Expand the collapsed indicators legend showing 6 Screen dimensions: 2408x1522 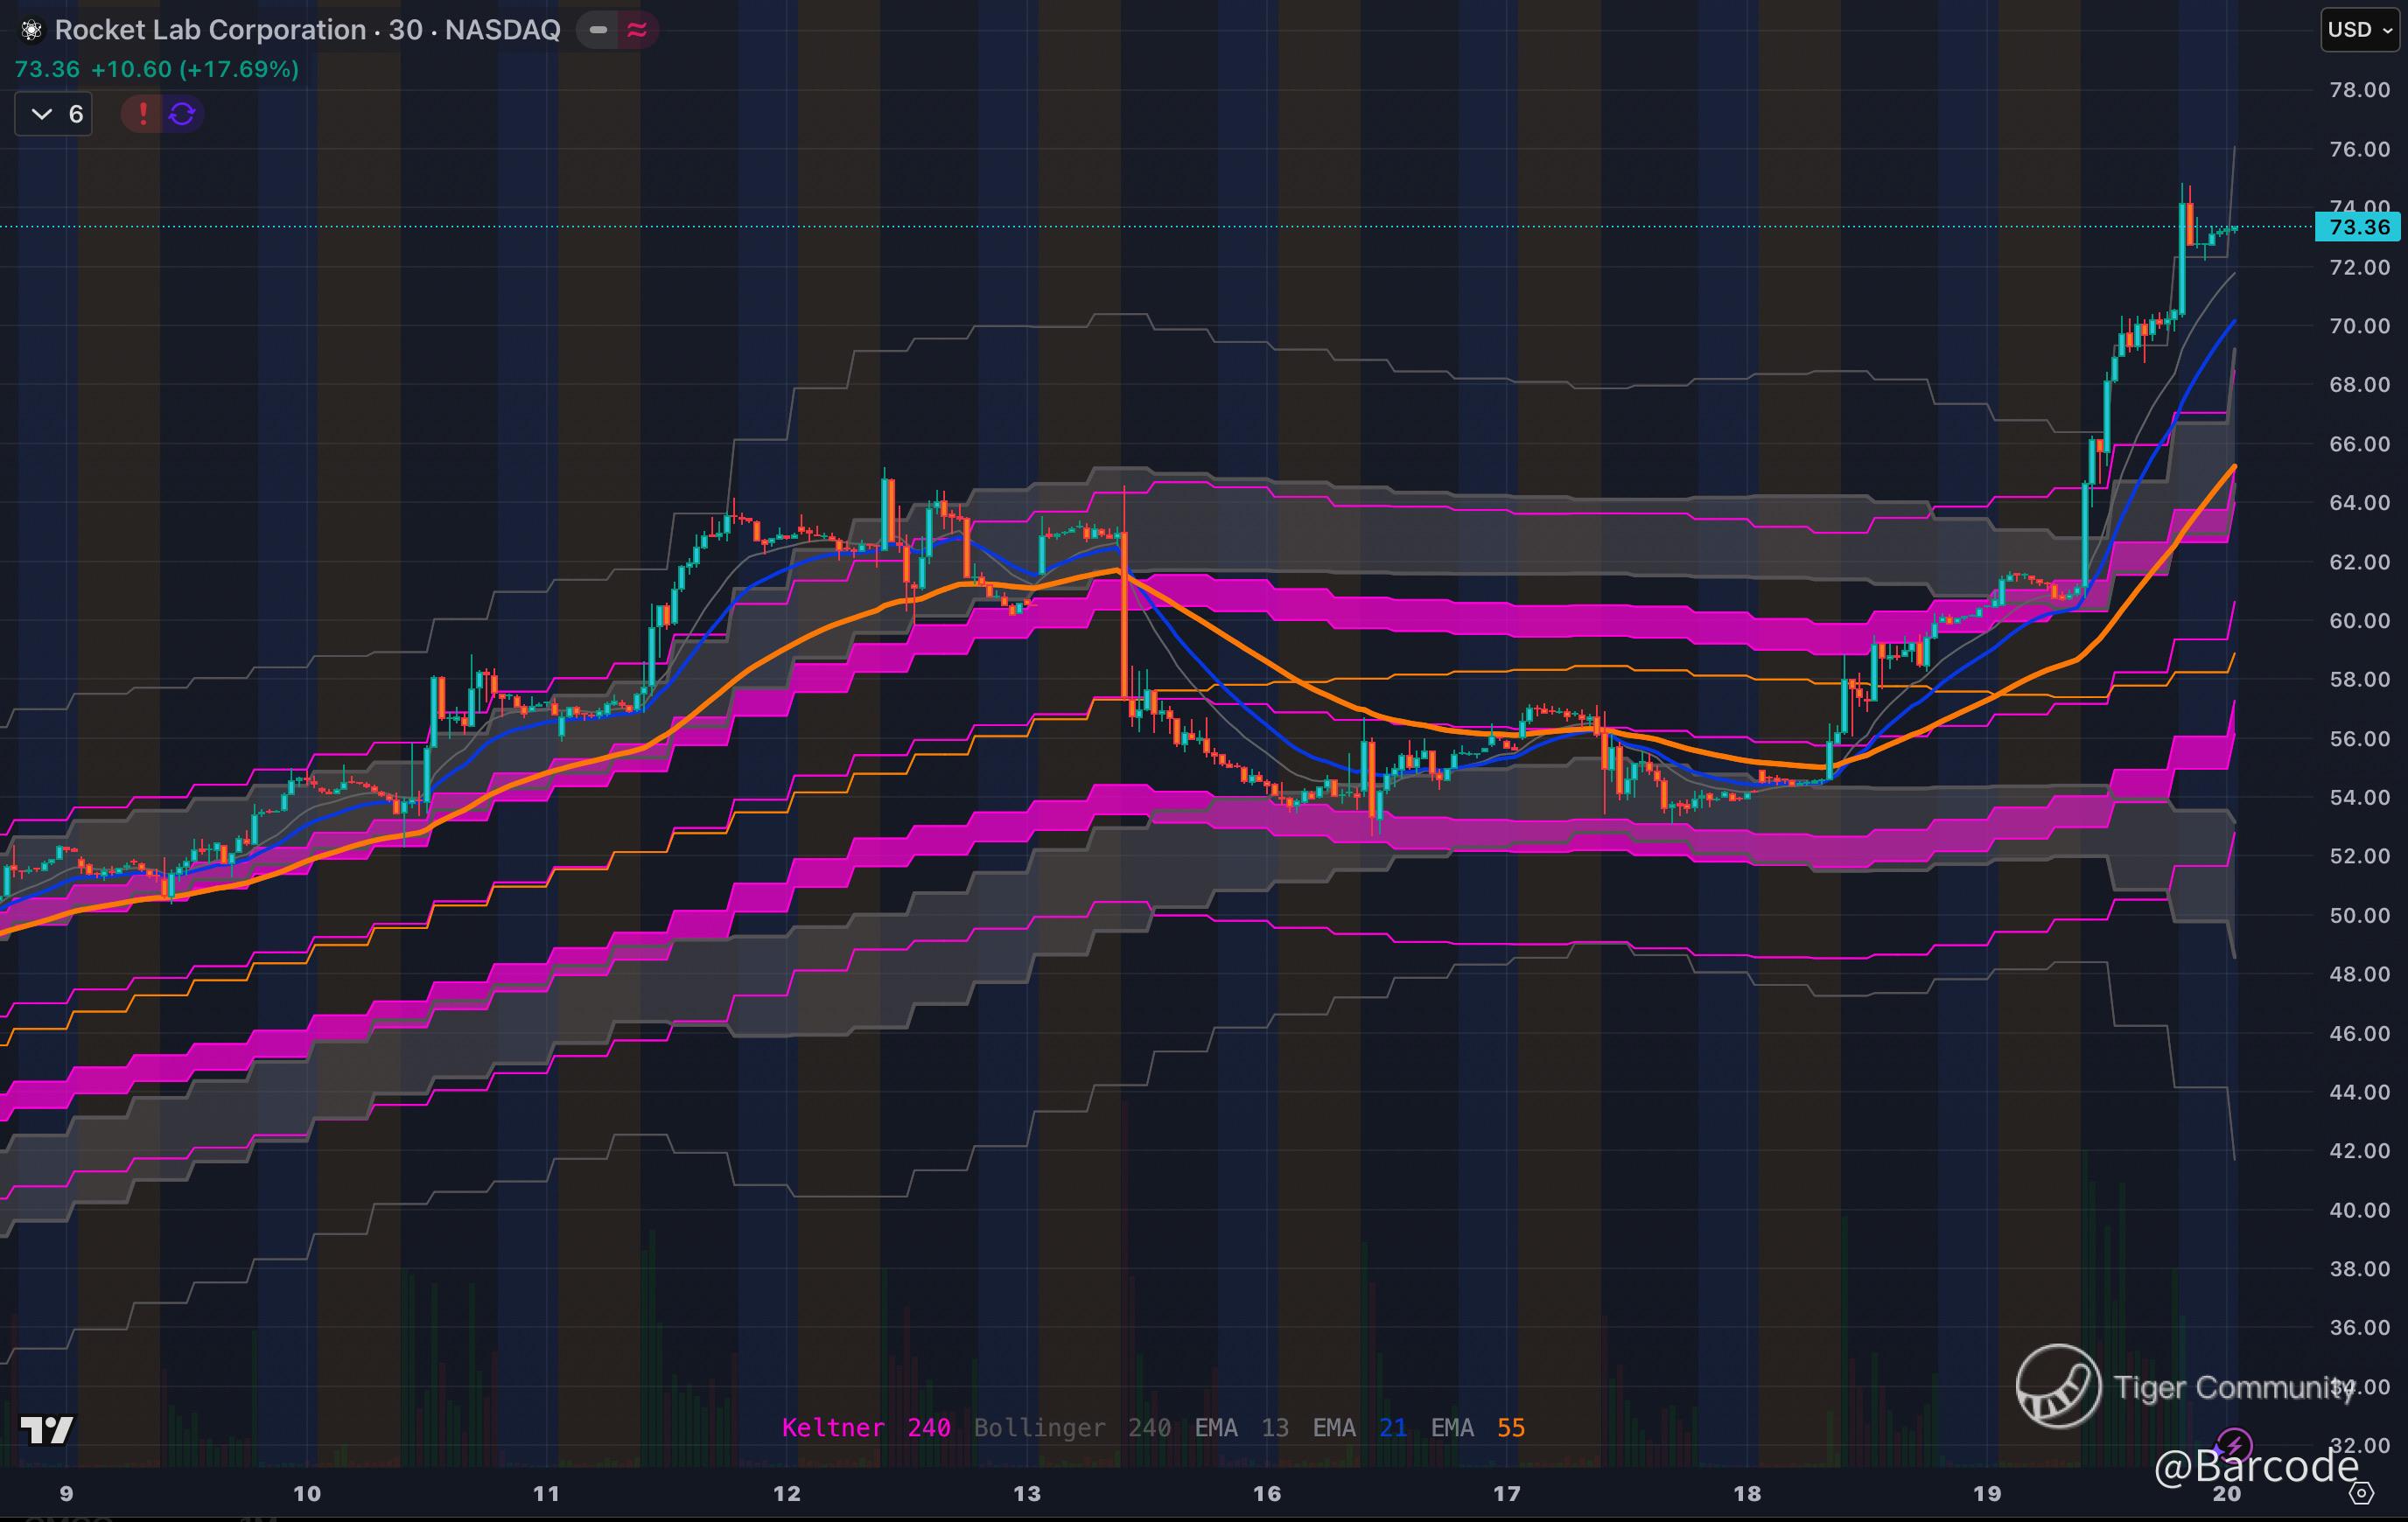coord(54,114)
